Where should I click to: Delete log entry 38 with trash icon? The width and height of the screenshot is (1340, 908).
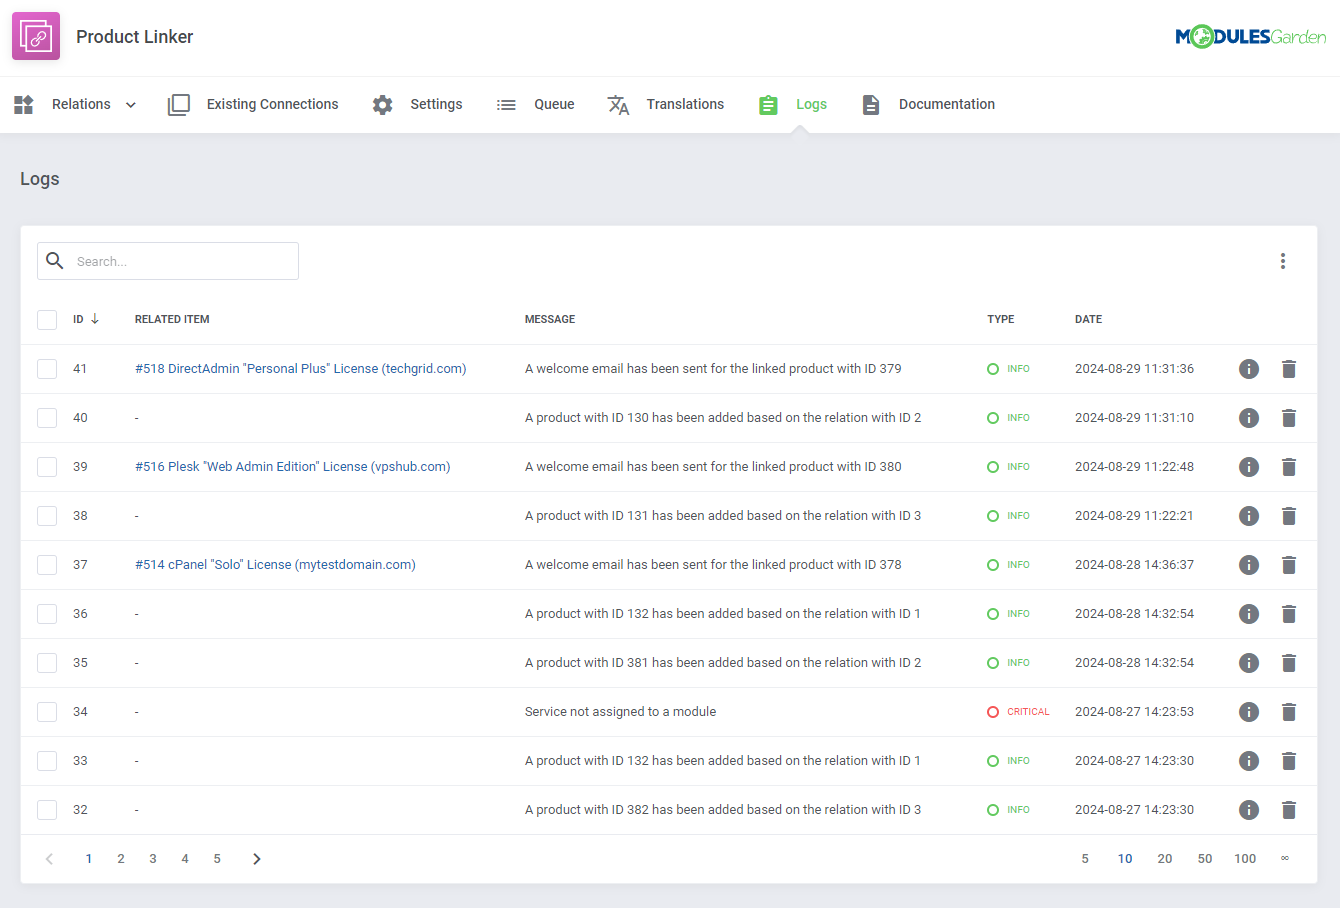click(1289, 516)
